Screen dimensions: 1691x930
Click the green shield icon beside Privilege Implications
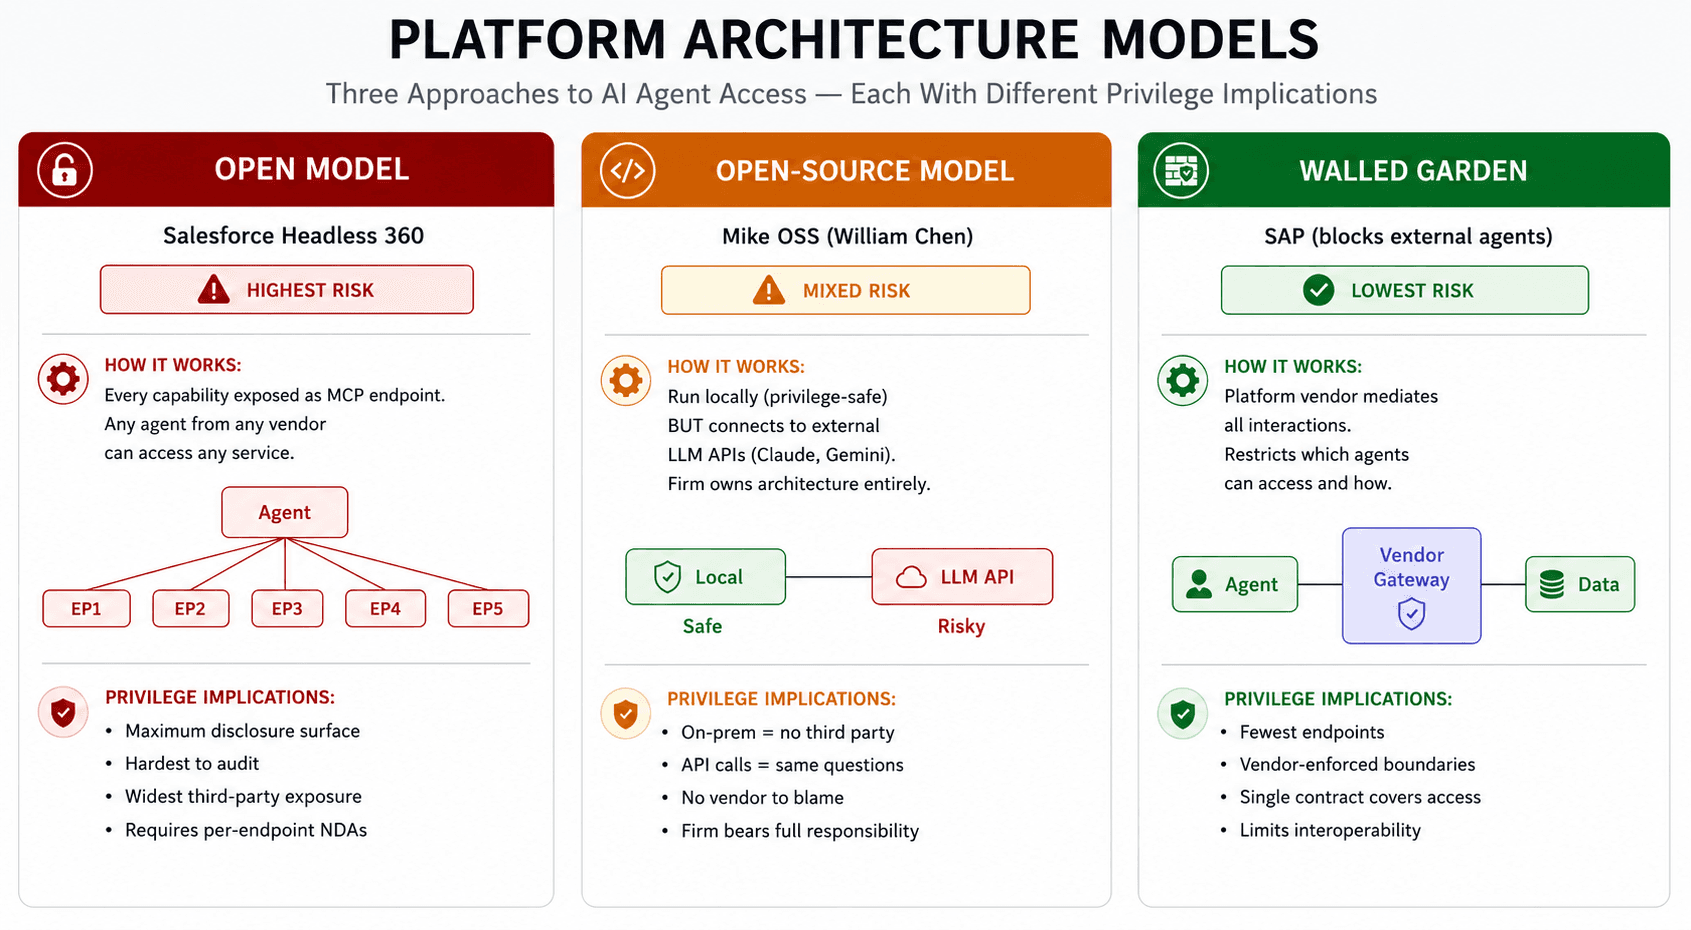(1183, 714)
